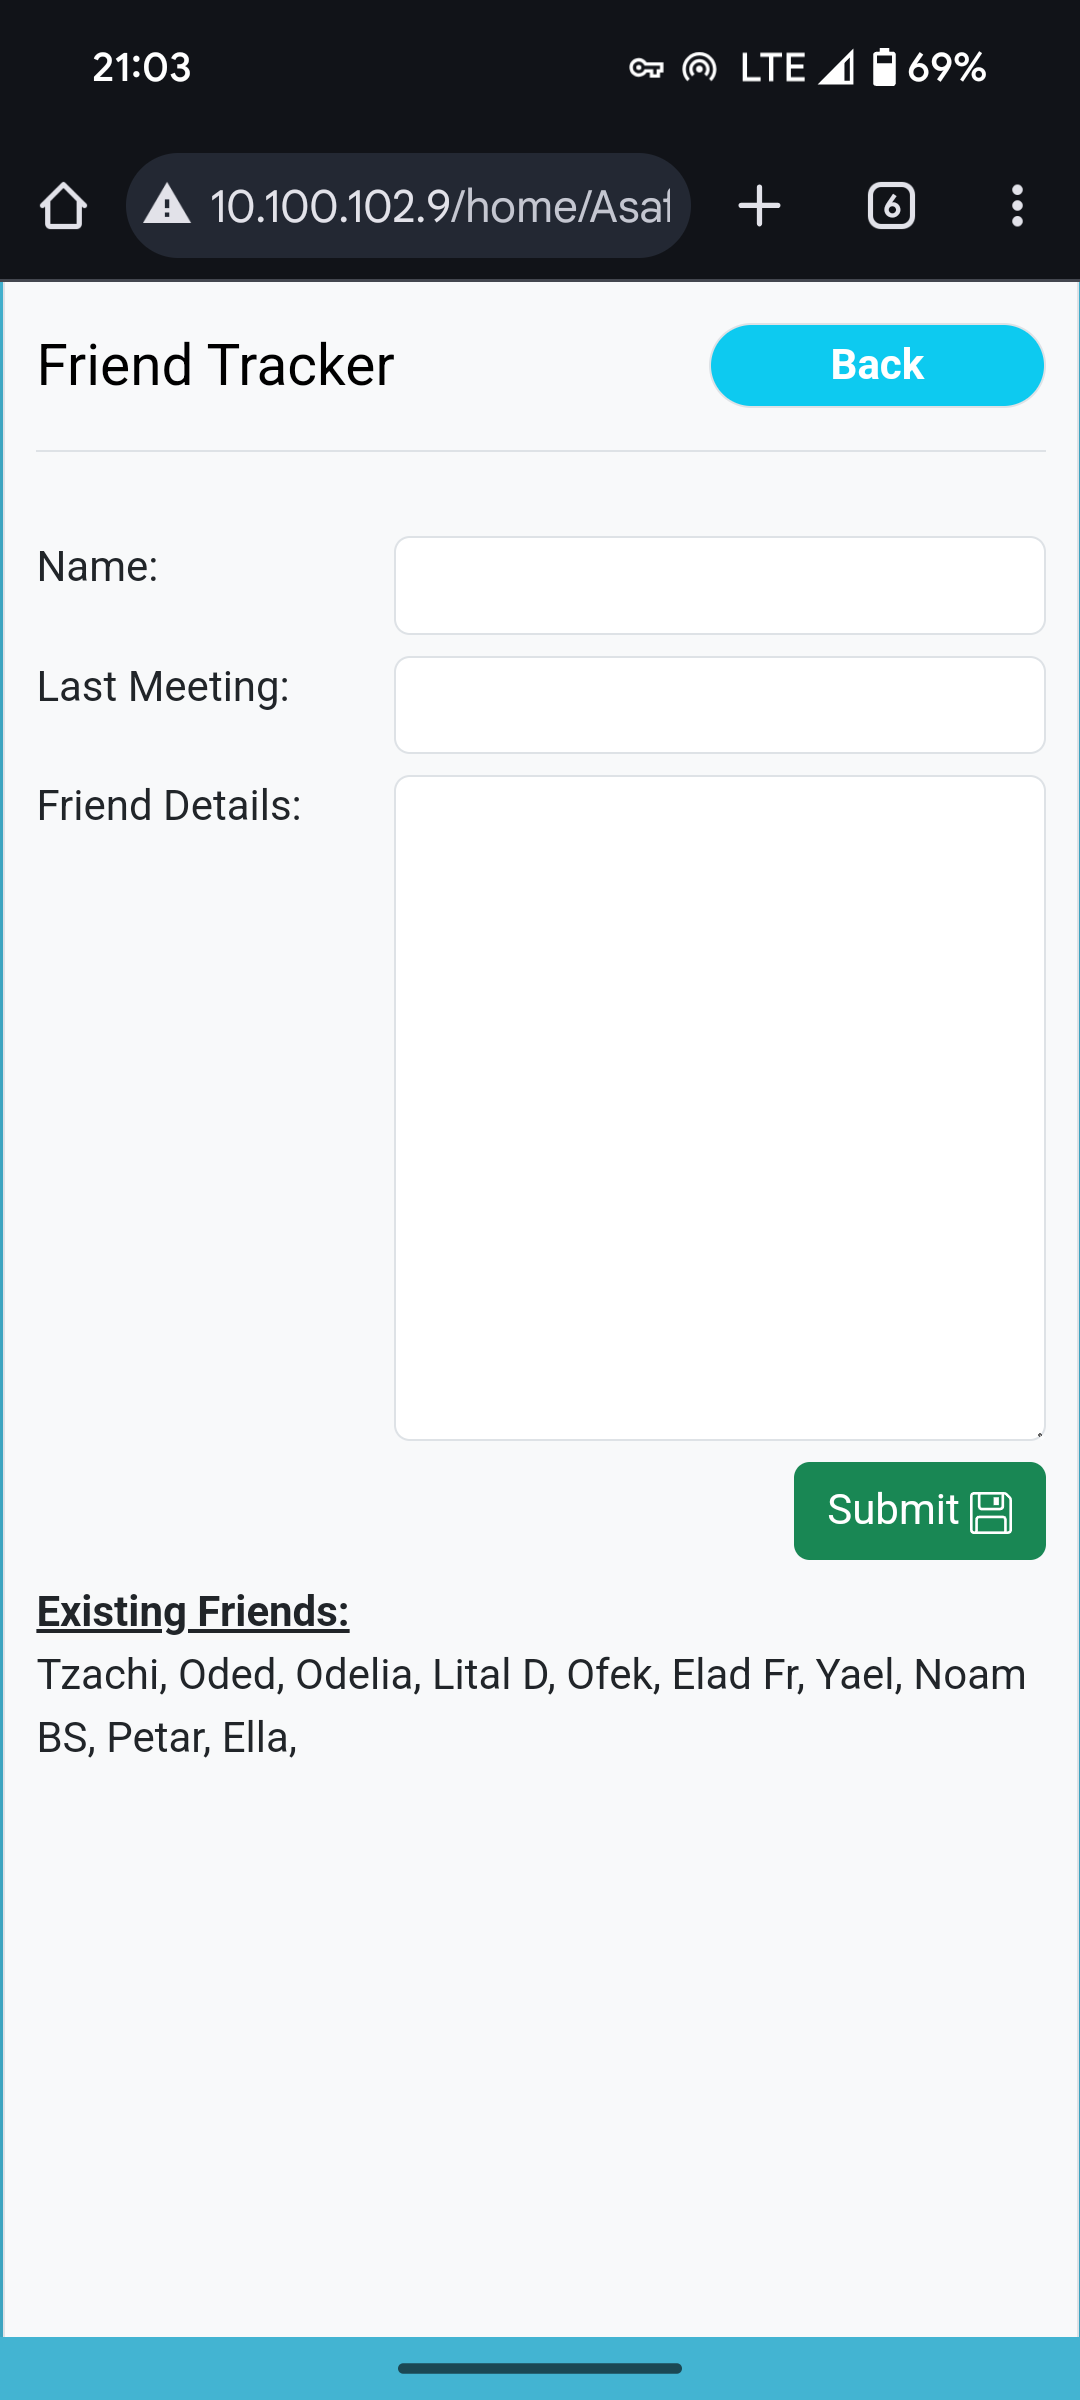Tap the hotspot status icon
This screenshot has width=1080, height=2400.
(x=699, y=67)
